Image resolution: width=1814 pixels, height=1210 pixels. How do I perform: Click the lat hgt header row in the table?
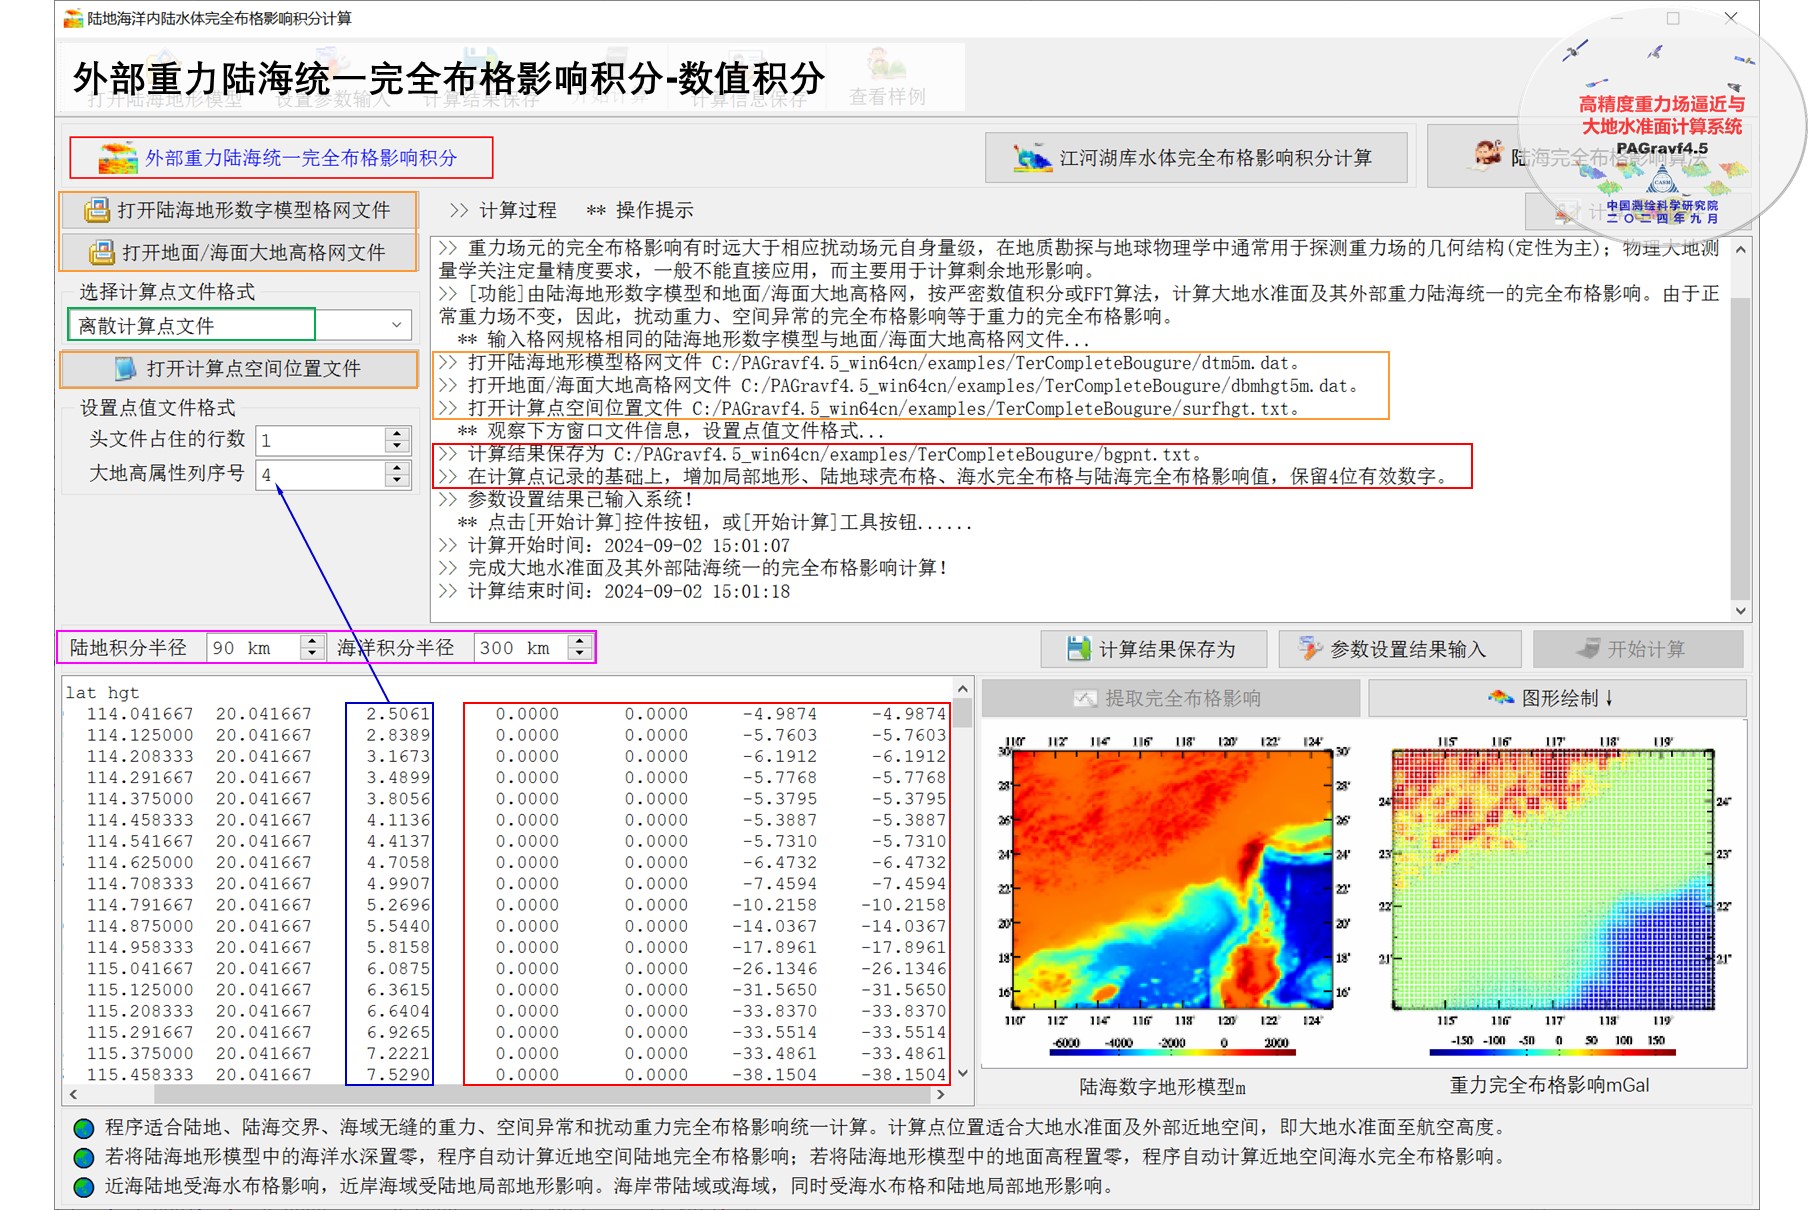click(x=102, y=692)
